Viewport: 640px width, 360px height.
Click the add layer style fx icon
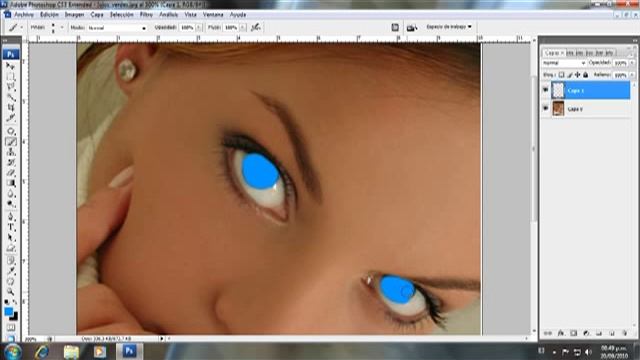point(561,333)
